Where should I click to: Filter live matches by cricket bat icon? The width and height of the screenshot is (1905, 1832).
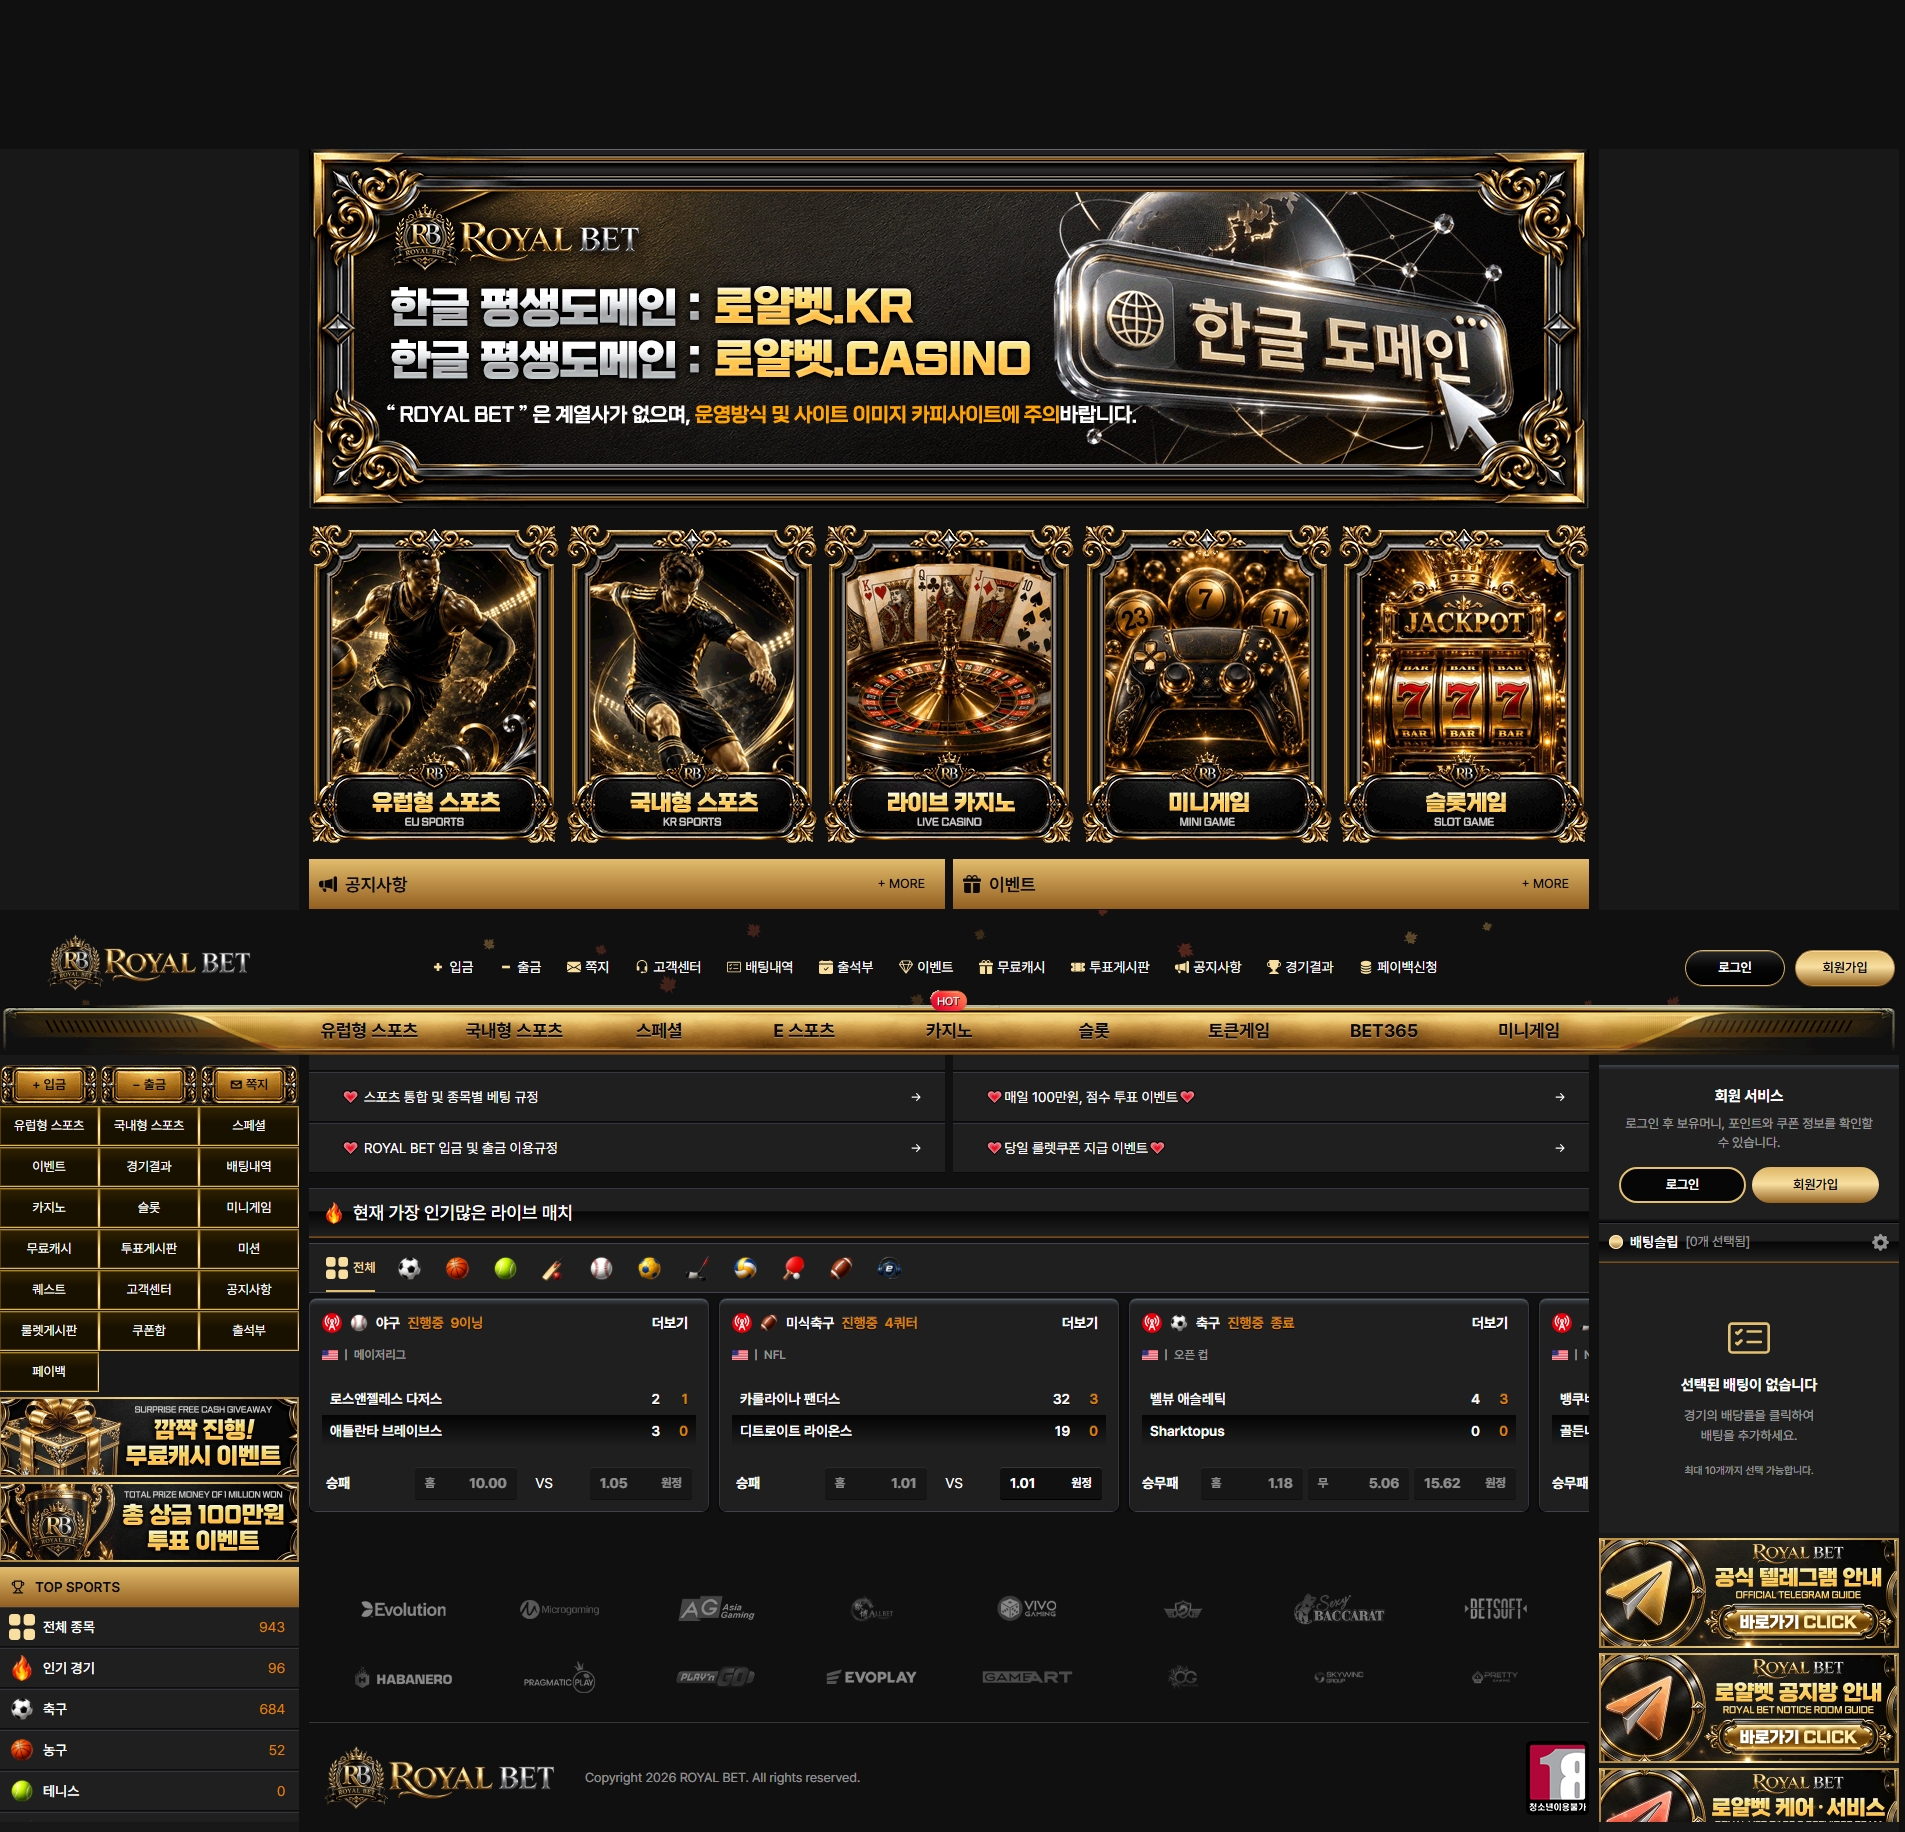pyautogui.click(x=553, y=1268)
